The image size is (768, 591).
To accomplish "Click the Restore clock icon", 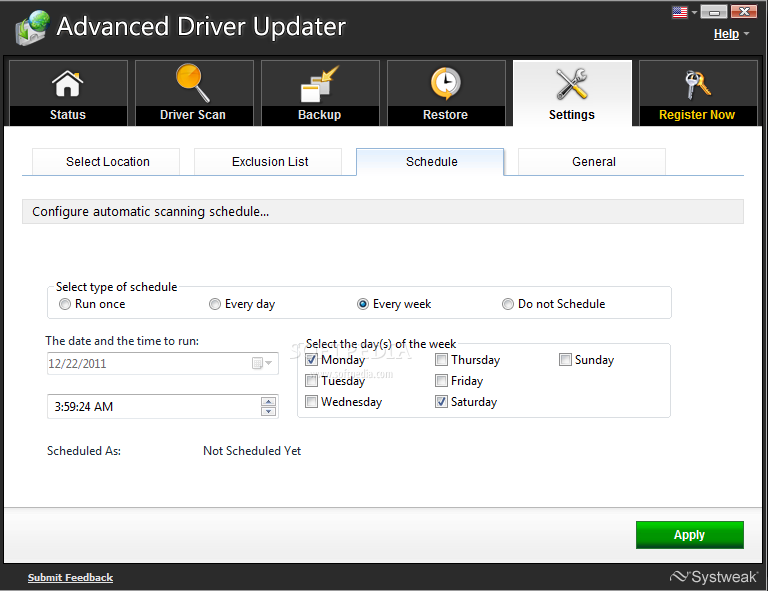I will point(445,83).
